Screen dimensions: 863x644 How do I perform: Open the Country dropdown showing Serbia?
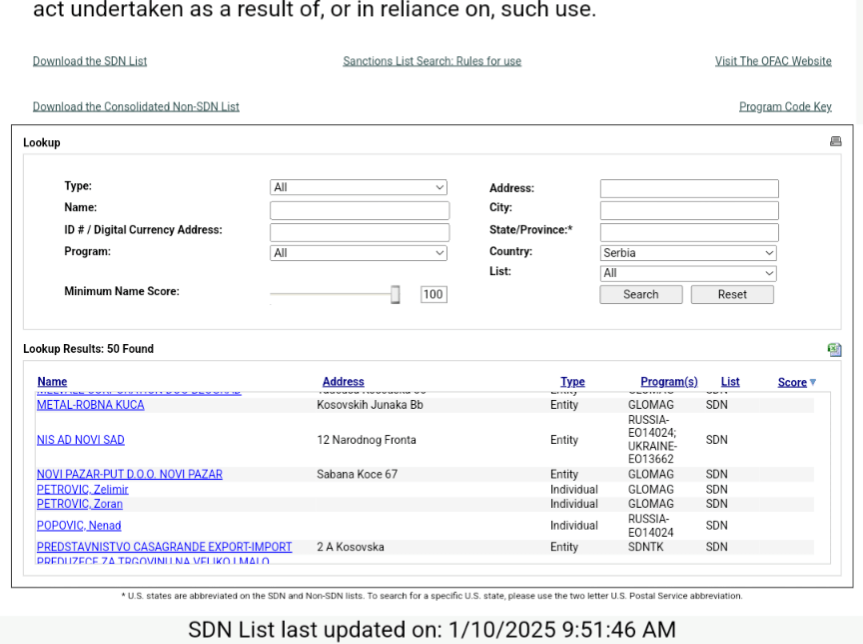tap(688, 253)
